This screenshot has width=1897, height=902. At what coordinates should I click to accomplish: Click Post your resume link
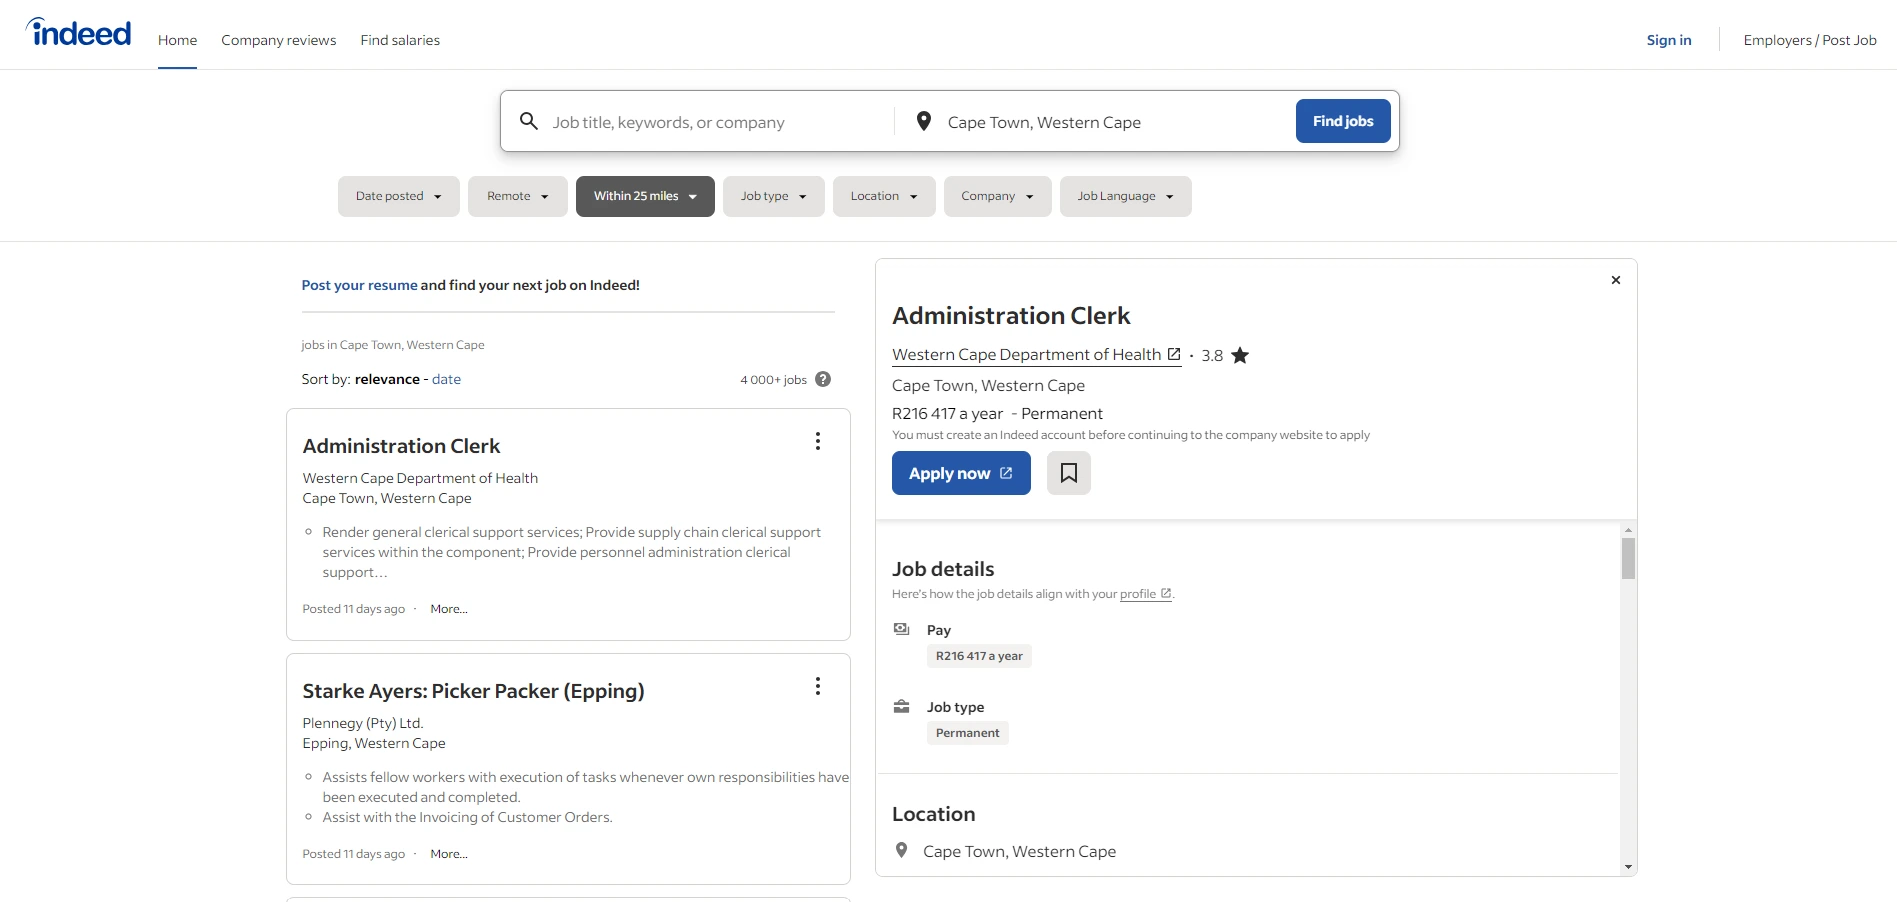(x=359, y=285)
